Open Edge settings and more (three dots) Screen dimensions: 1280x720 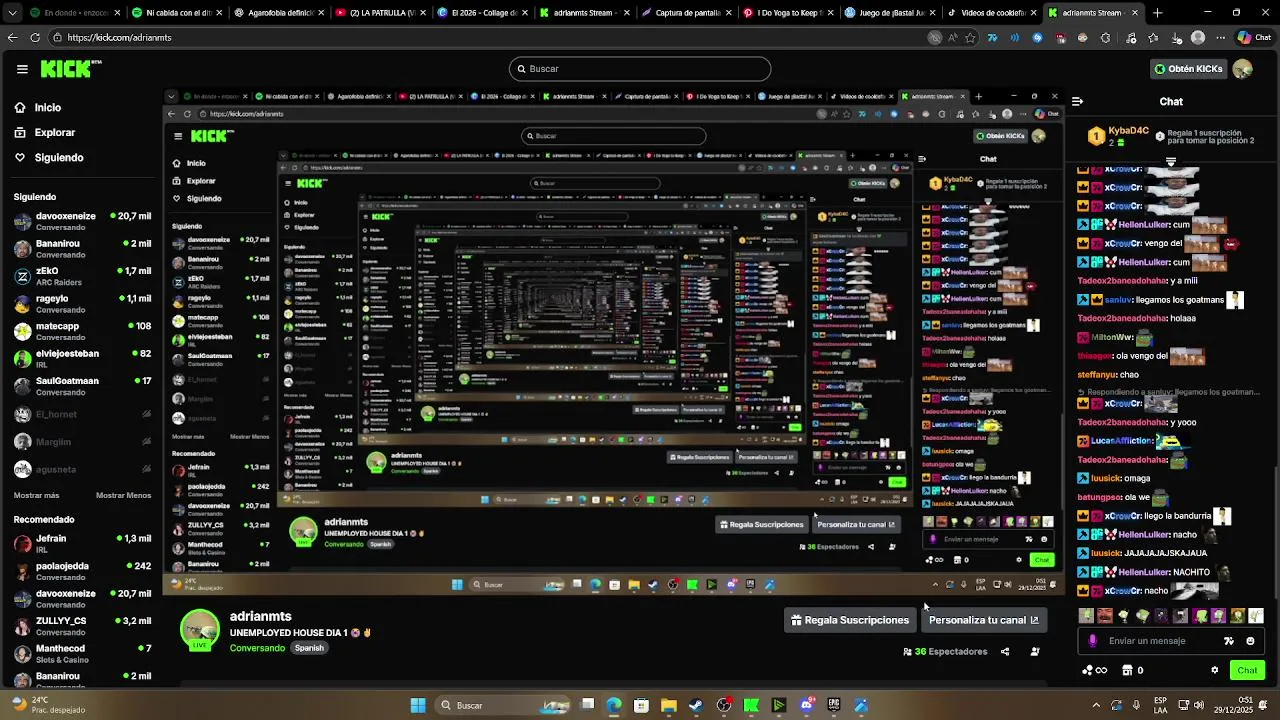pos(1220,37)
